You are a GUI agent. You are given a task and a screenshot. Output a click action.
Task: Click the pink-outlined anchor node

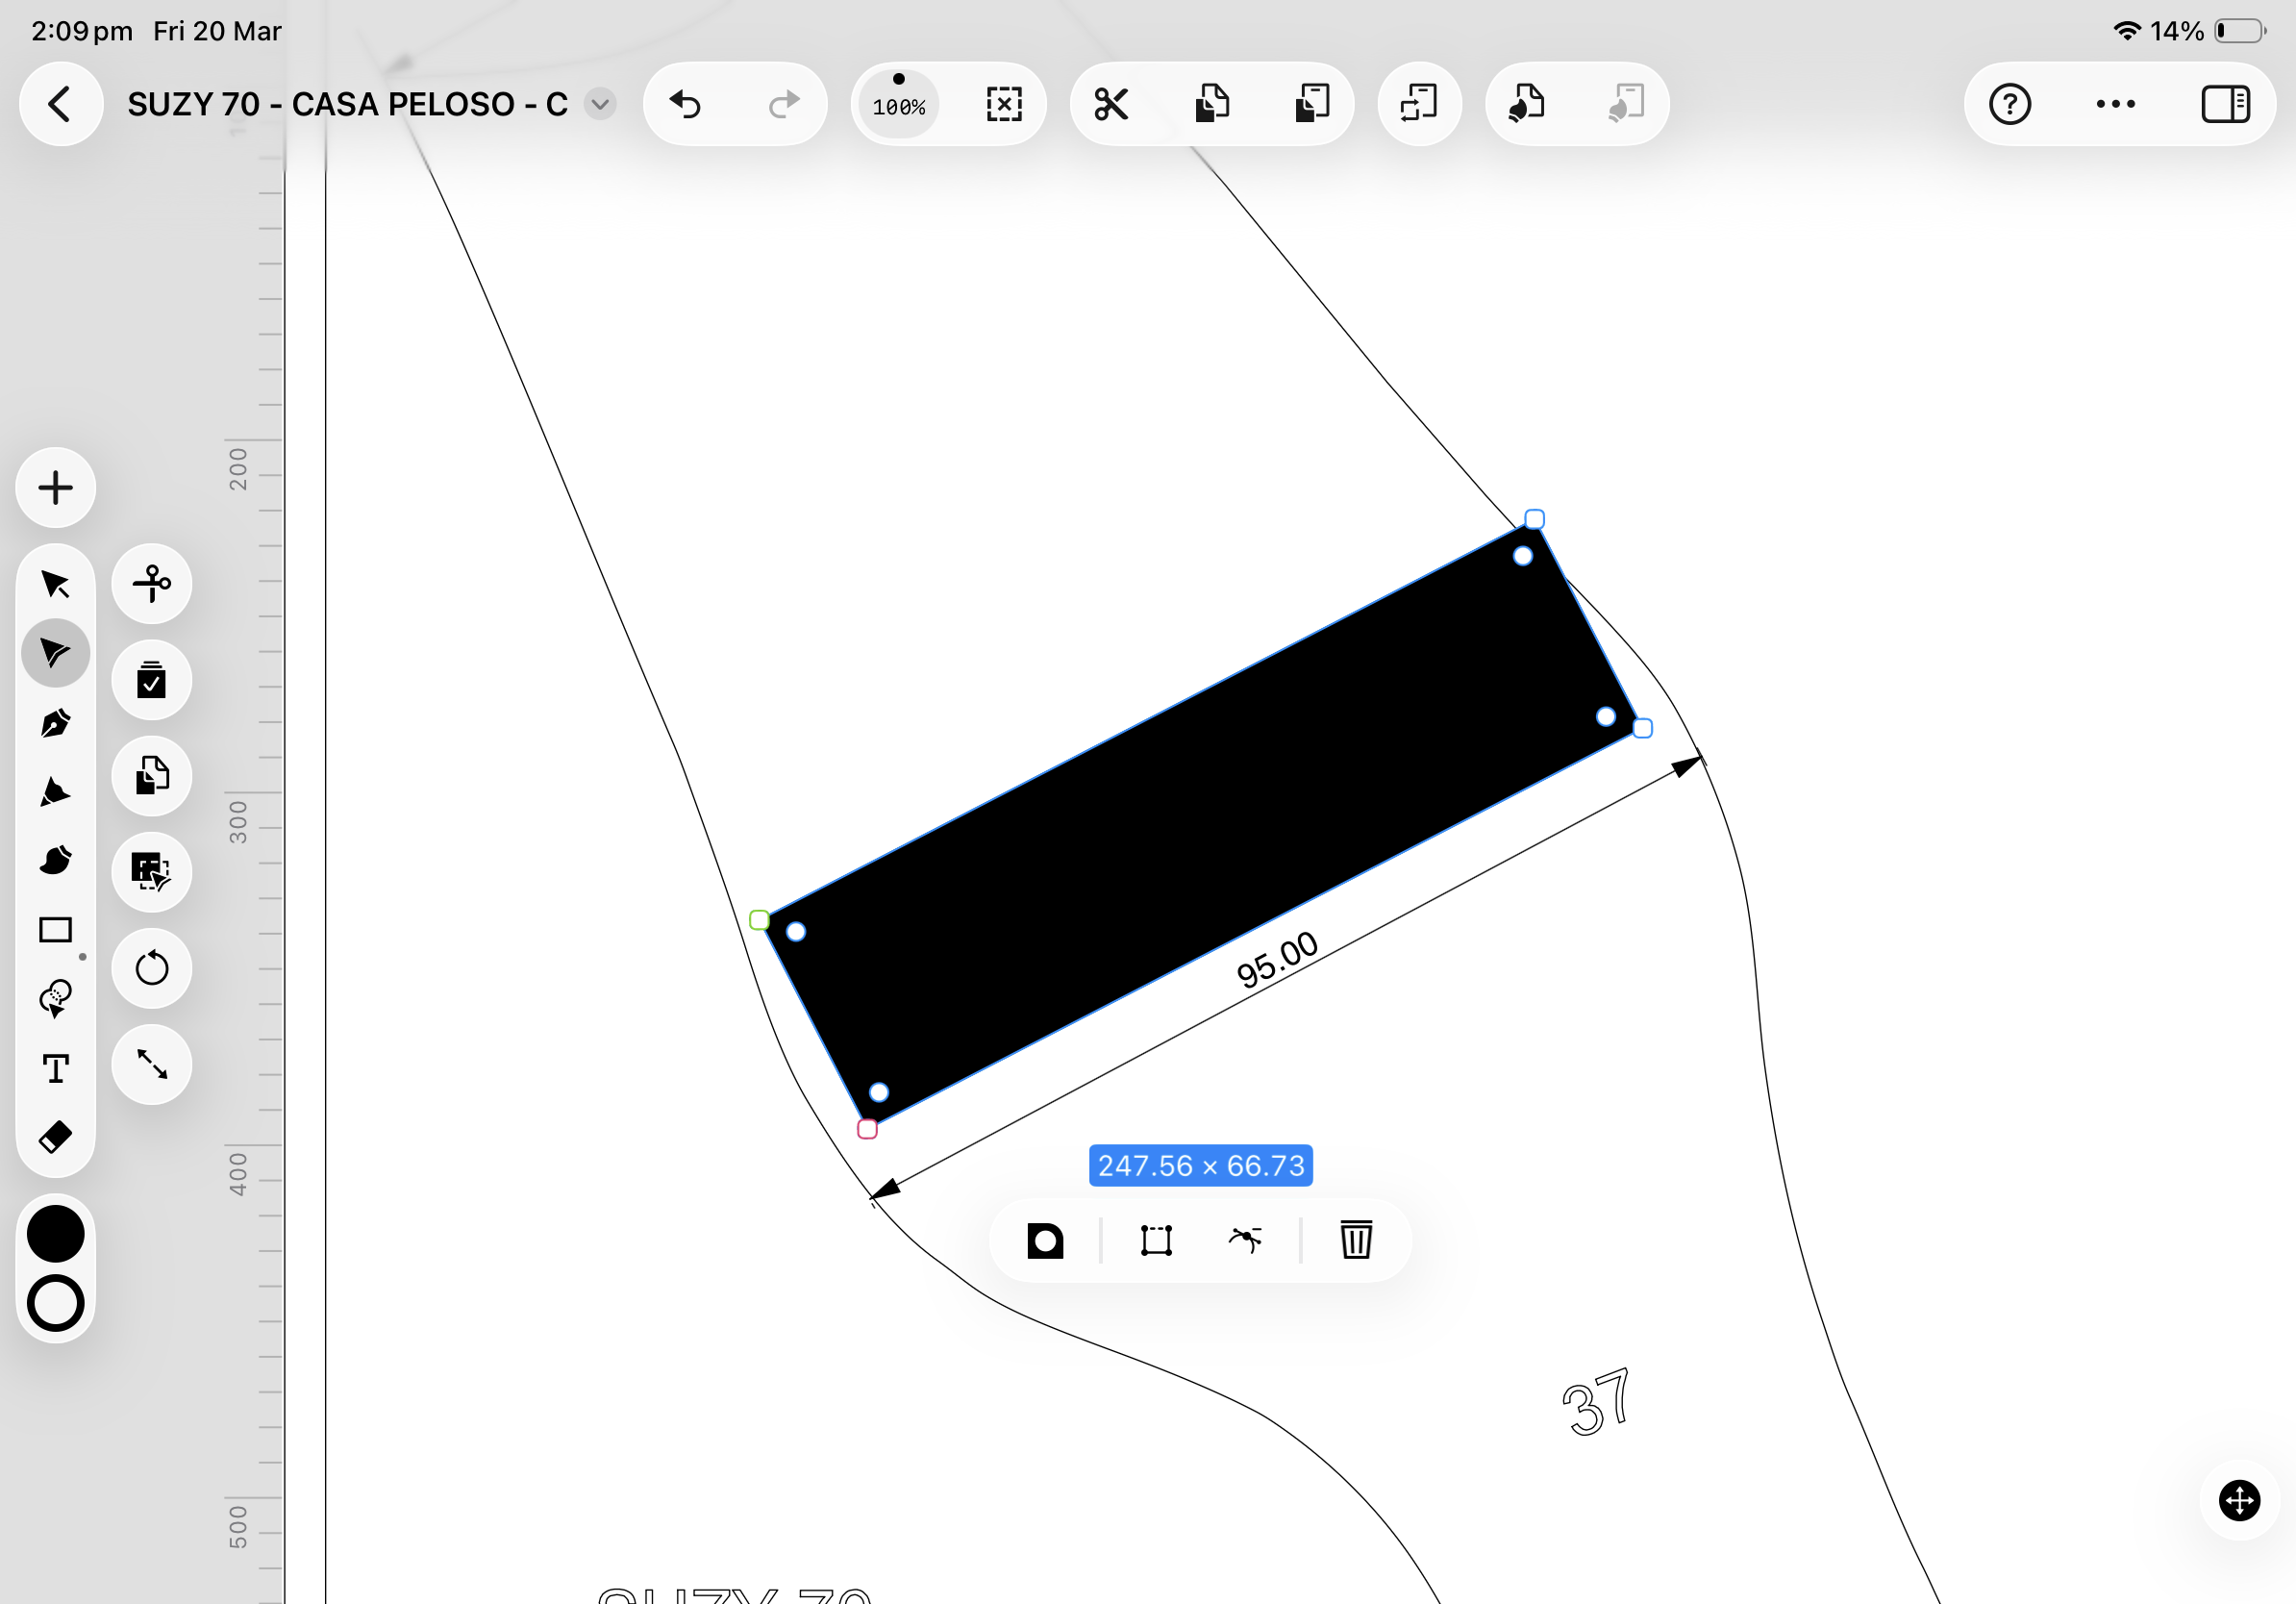click(x=867, y=1129)
